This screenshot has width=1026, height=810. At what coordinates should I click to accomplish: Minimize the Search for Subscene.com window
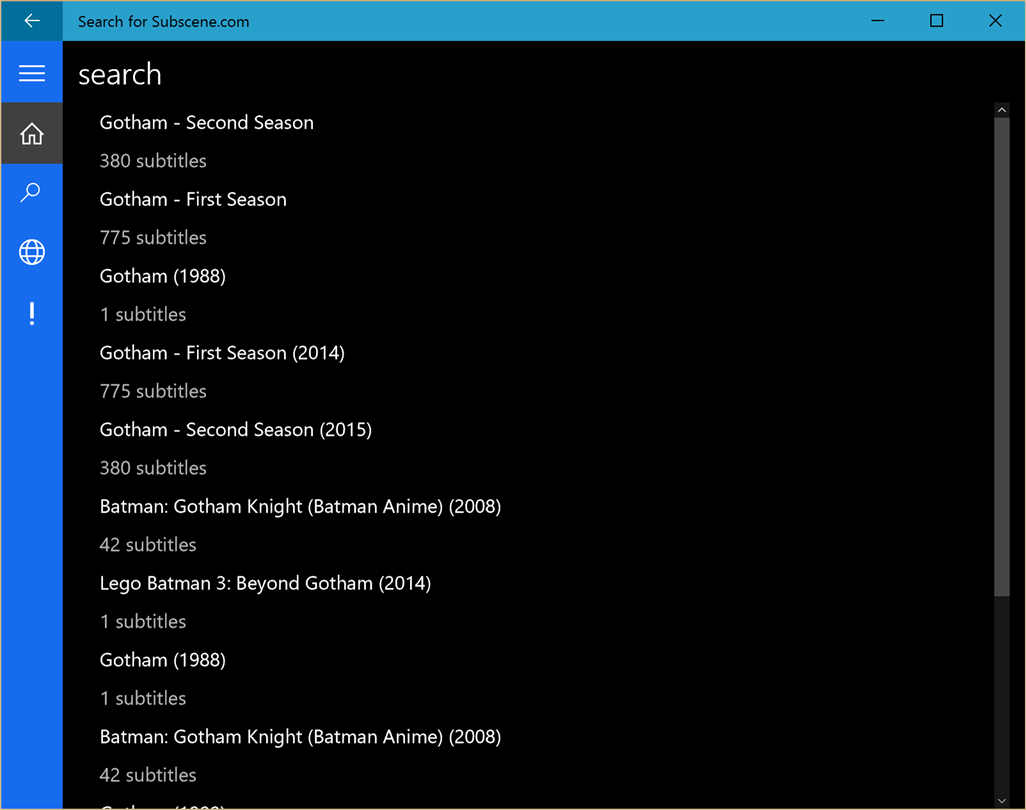pyautogui.click(x=878, y=21)
